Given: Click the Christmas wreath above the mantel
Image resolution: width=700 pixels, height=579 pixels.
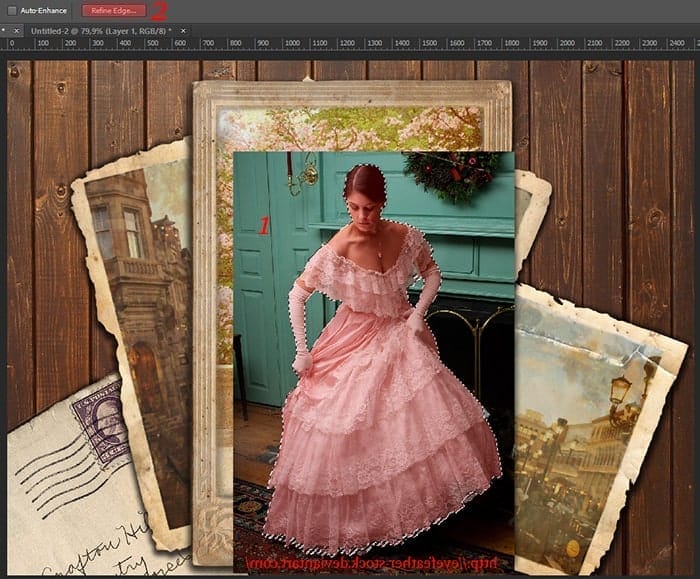Looking at the screenshot, I should tap(451, 175).
